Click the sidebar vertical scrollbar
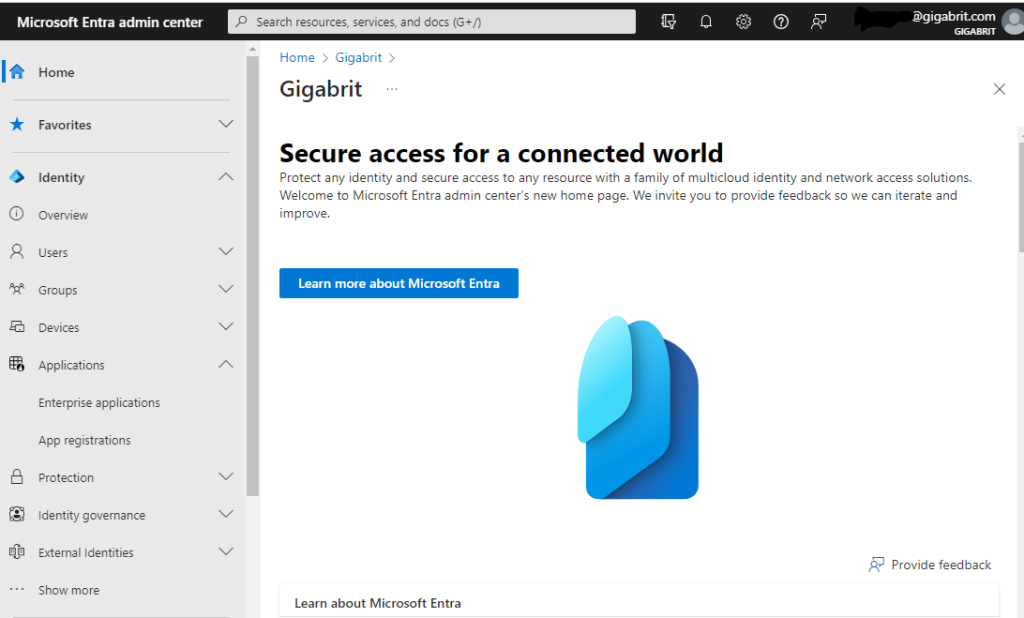 pos(253,276)
